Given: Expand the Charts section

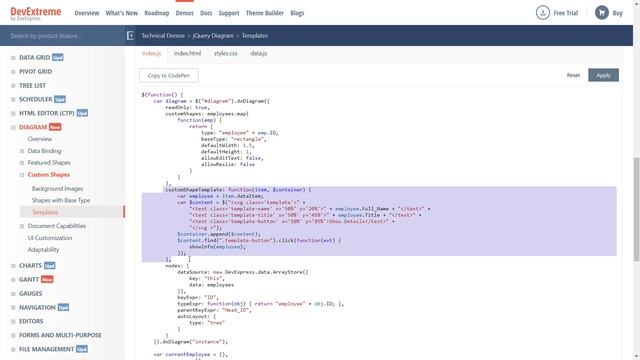Looking at the screenshot, I should point(13,266).
